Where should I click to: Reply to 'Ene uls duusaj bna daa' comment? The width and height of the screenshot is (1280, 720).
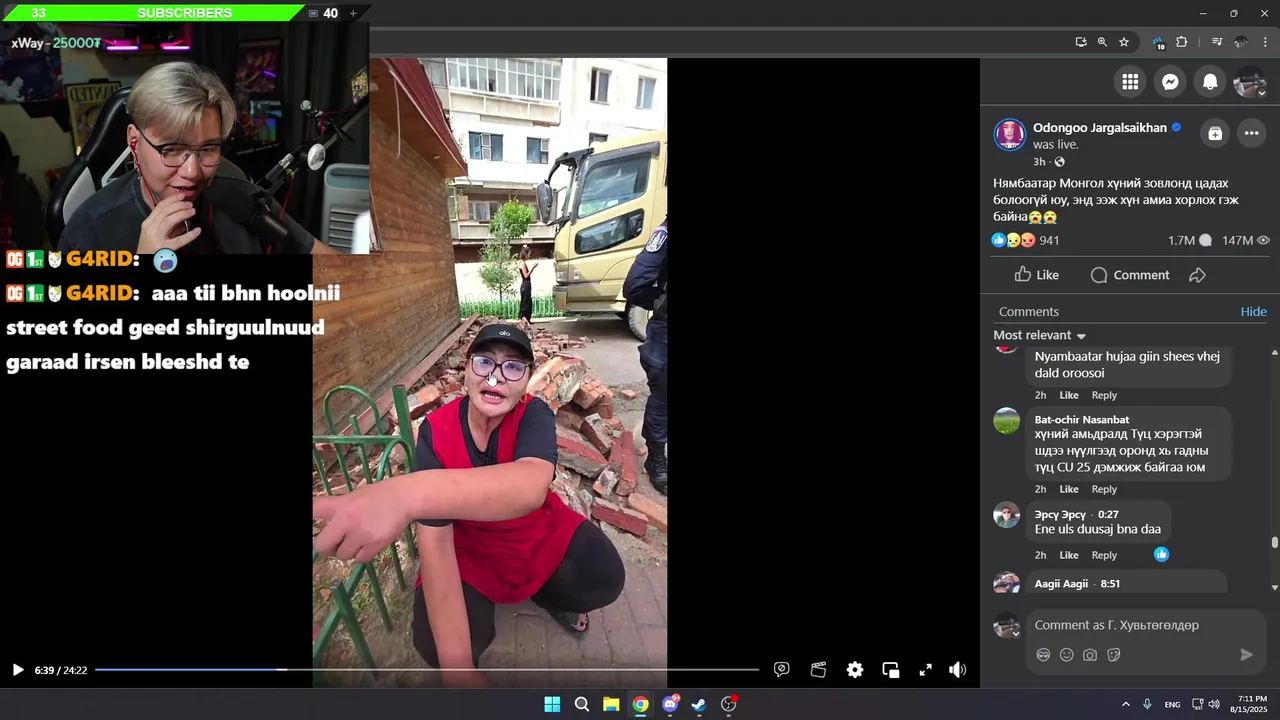tap(1104, 555)
